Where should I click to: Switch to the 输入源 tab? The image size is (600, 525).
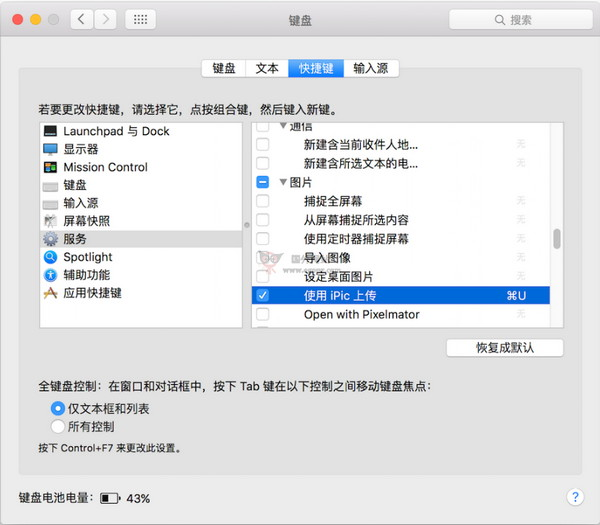pos(372,68)
